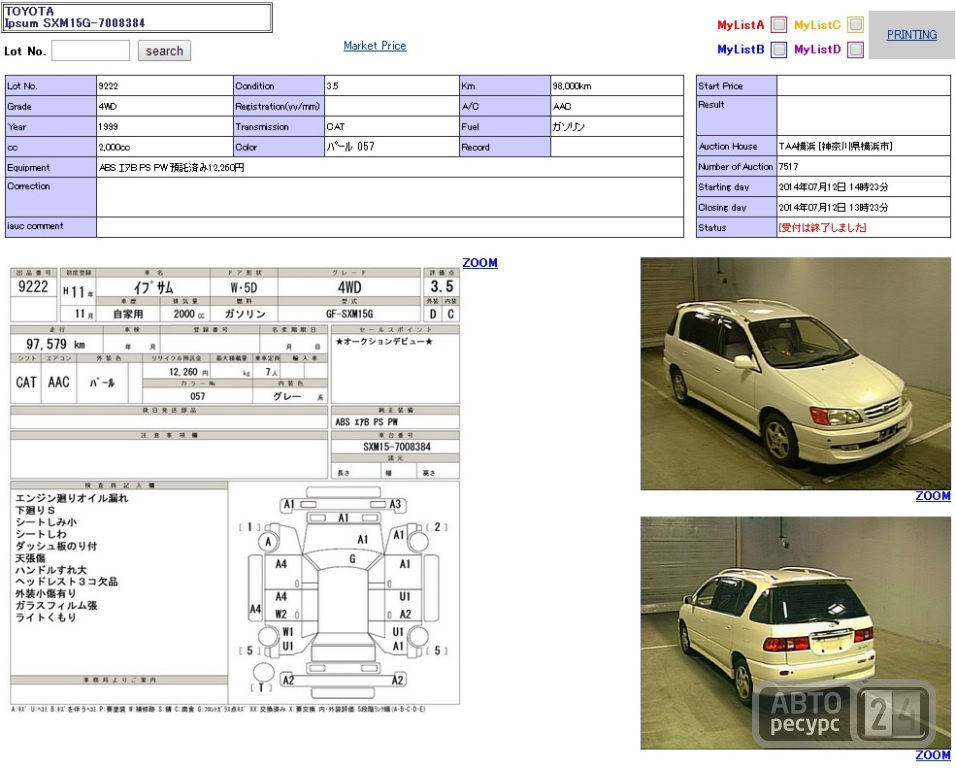Check the MyListA checkbox

(x=779, y=24)
